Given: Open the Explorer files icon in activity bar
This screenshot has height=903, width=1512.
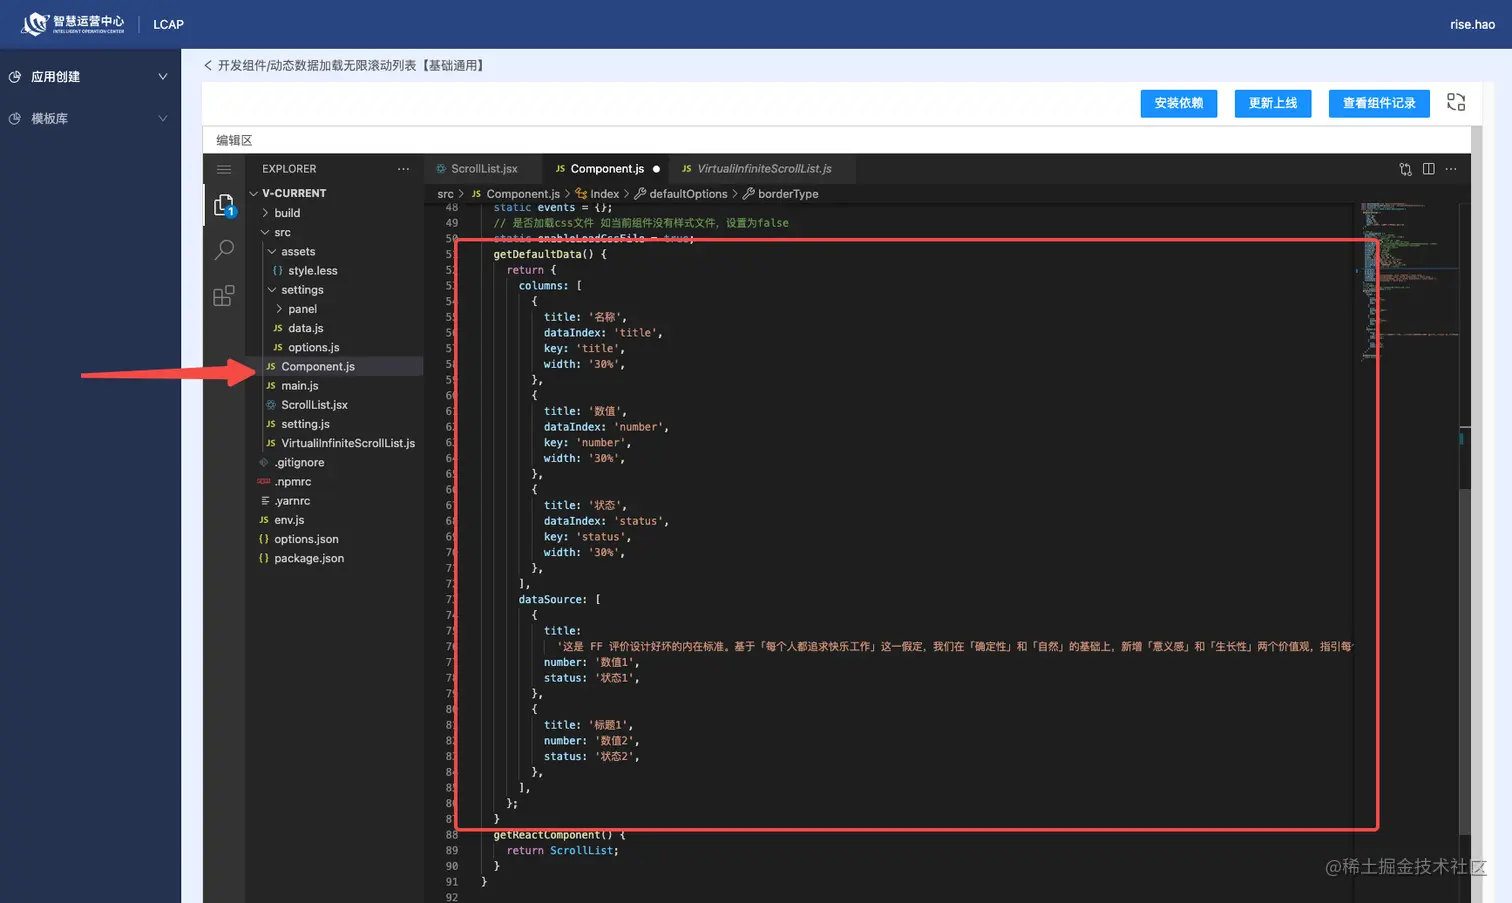Looking at the screenshot, I should pyautogui.click(x=224, y=205).
